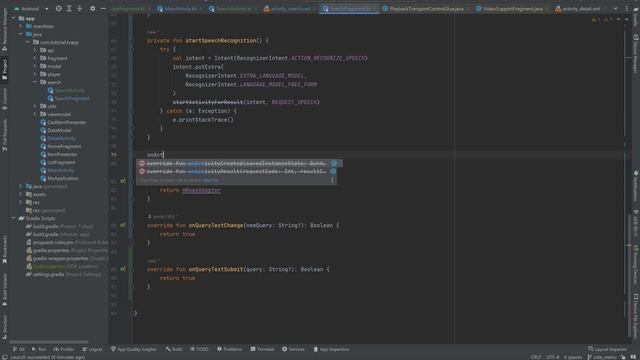
Task: Click the UTF-8 encoding status item
Action: point(552,357)
